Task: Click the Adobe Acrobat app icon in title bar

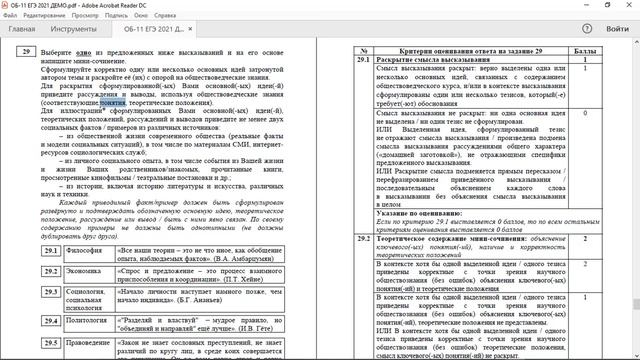Action: pyautogui.click(x=4, y=5)
